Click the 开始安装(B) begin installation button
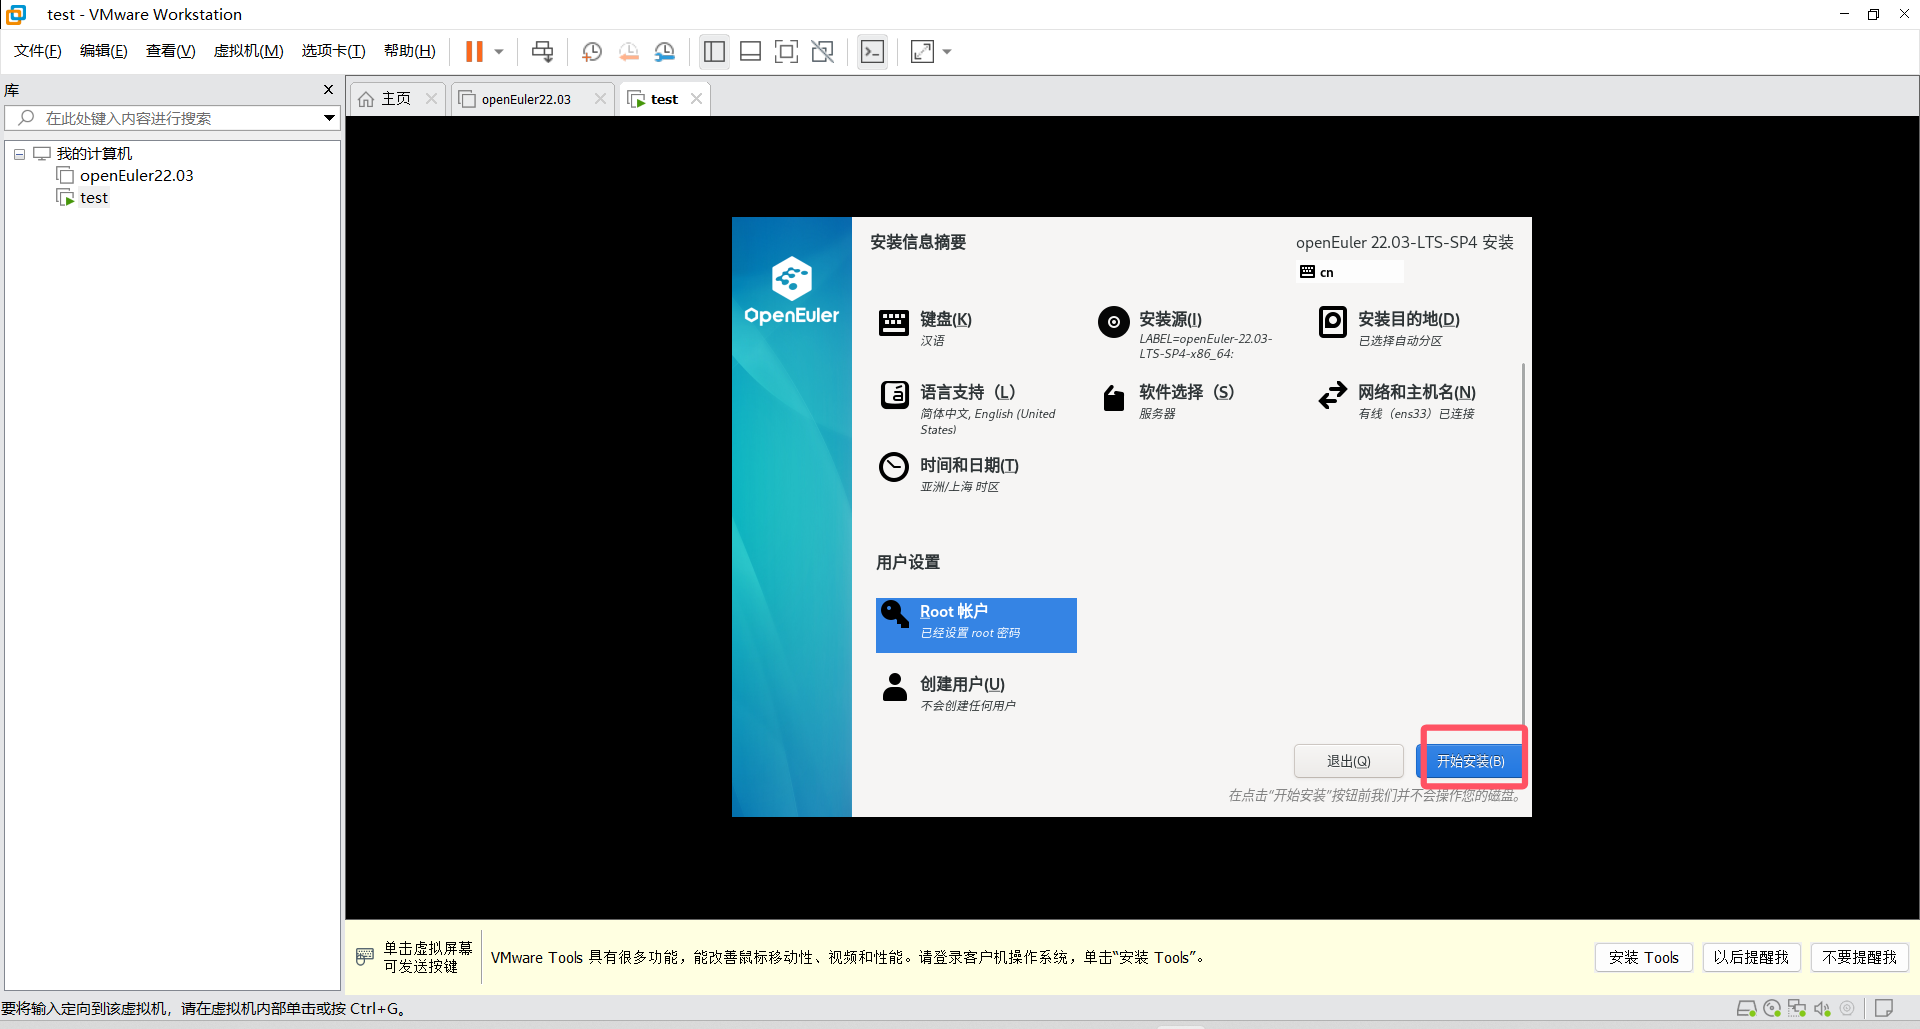Screen dimensions: 1920x1029 coord(1471,761)
